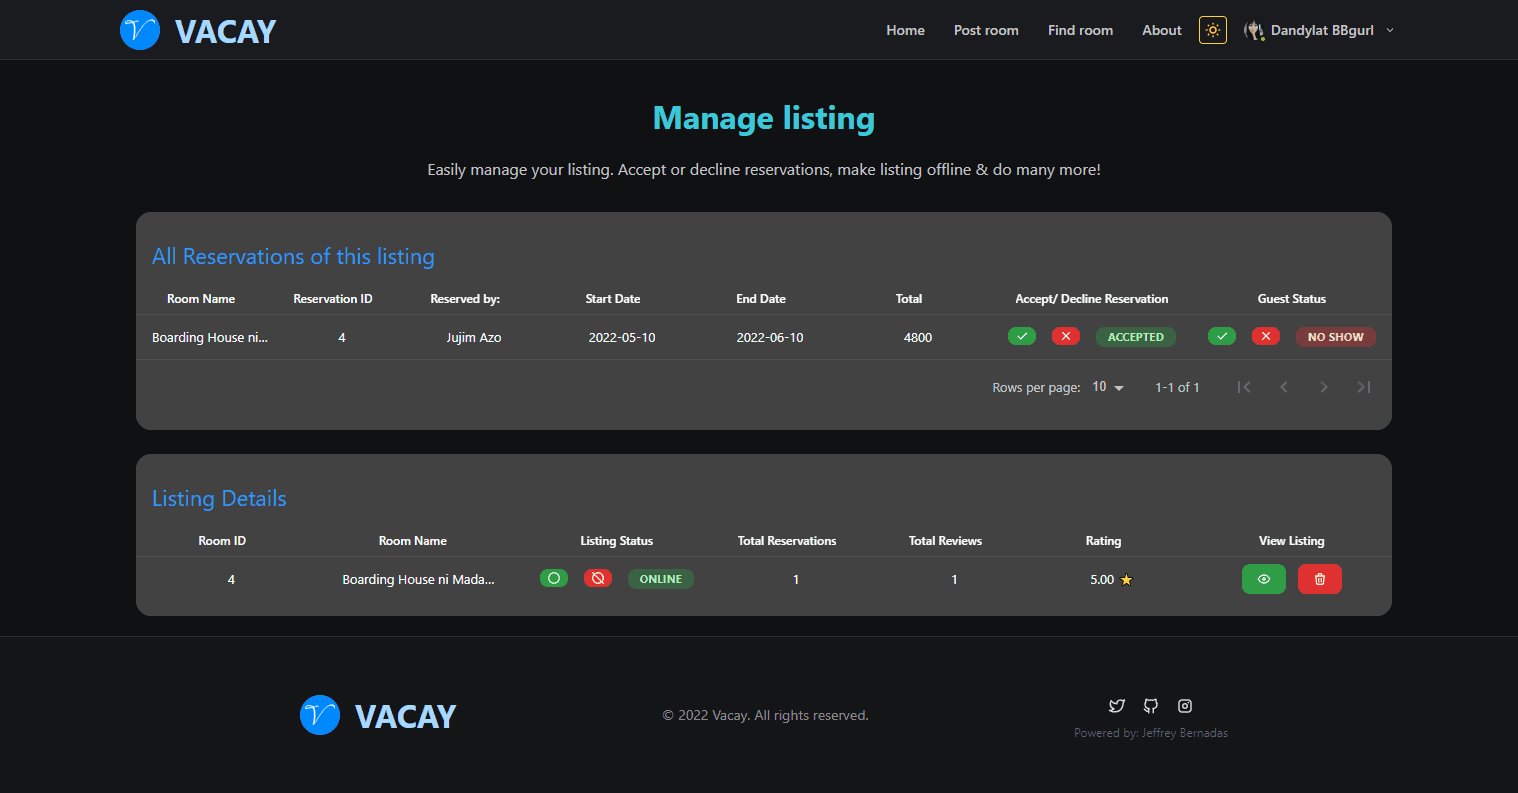Viewport: 1518px width, 793px height.
Task: Toggle light mode with sun icon
Action: (1212, 30)
